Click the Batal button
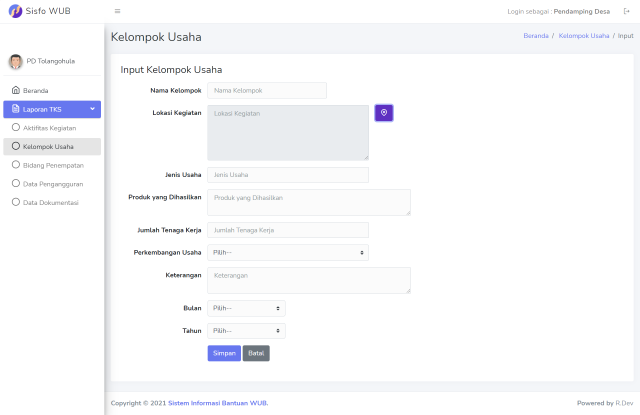This screenshot has width=640, height=415. pos(256,353)
